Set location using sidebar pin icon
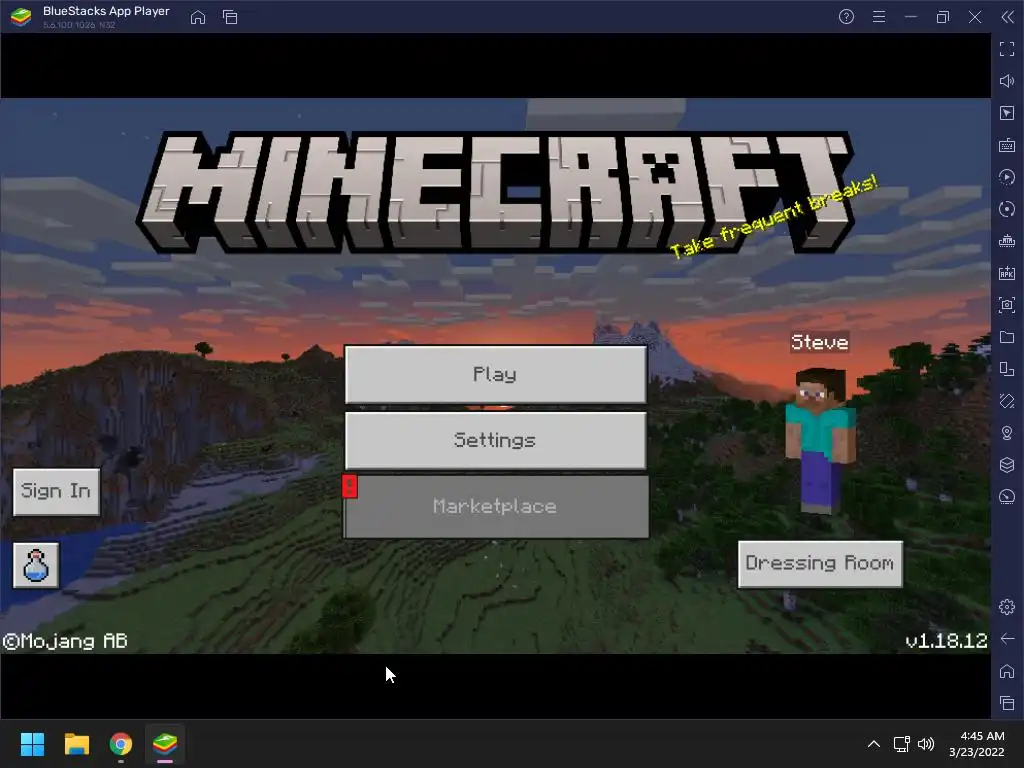The width and height of the screenshot is (1024, 768). coord(1007,433)
